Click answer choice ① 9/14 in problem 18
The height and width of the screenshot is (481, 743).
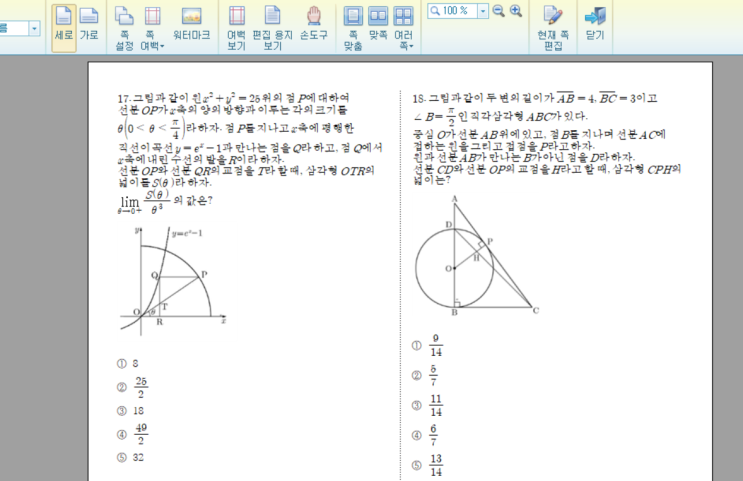tap(427, 345)
